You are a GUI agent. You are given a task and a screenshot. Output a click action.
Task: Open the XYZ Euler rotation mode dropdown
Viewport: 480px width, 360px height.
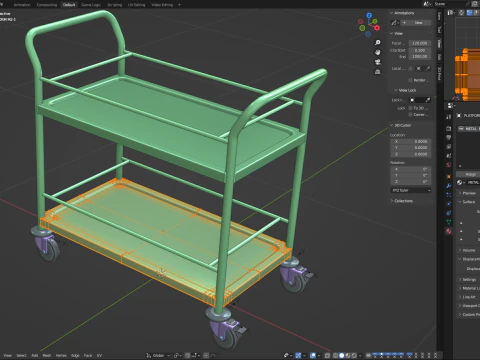point(411,190)
